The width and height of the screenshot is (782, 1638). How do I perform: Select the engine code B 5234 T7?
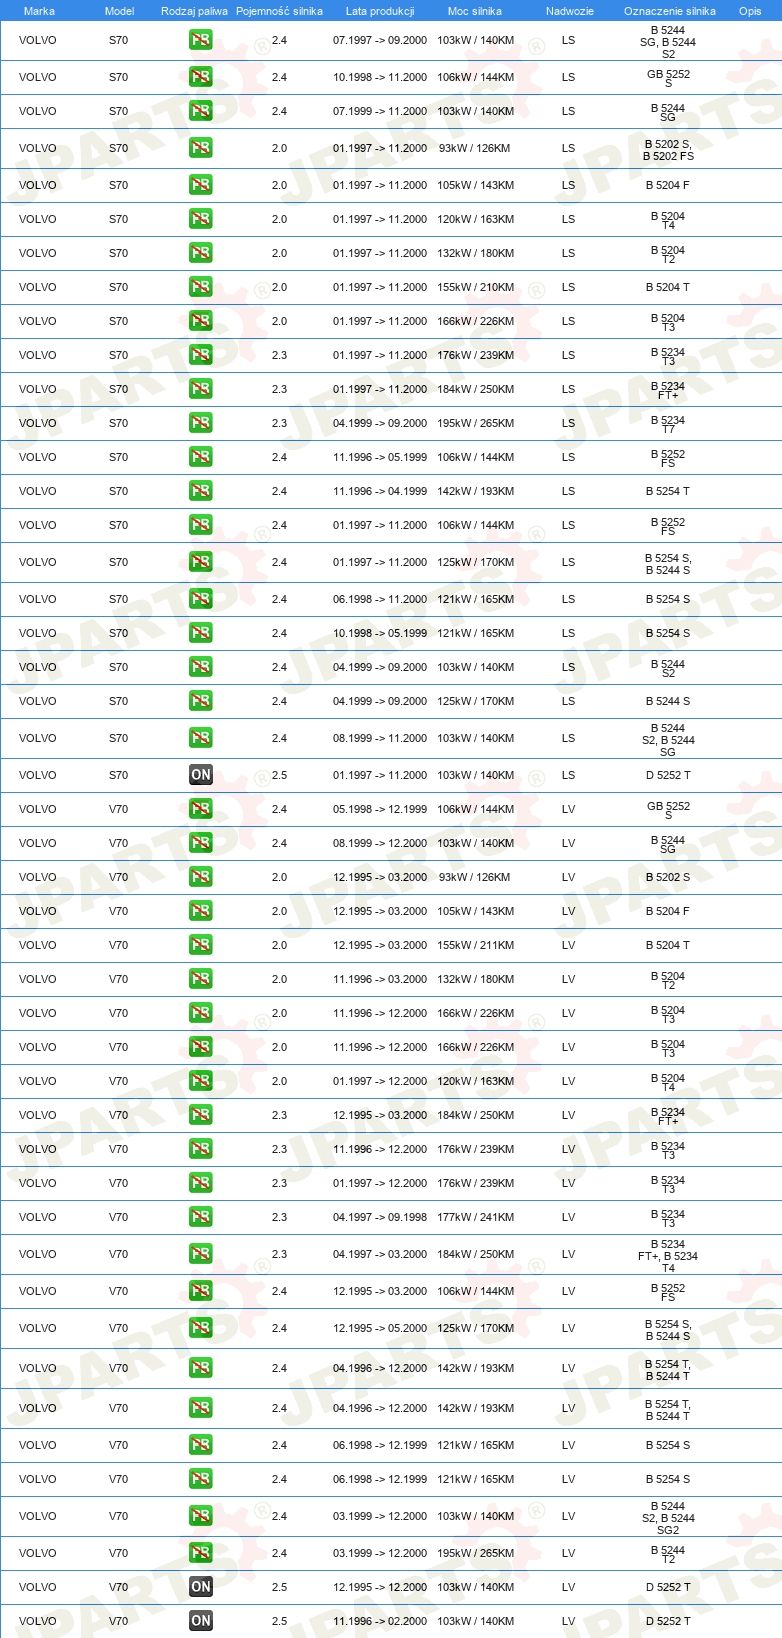[668, 424]
